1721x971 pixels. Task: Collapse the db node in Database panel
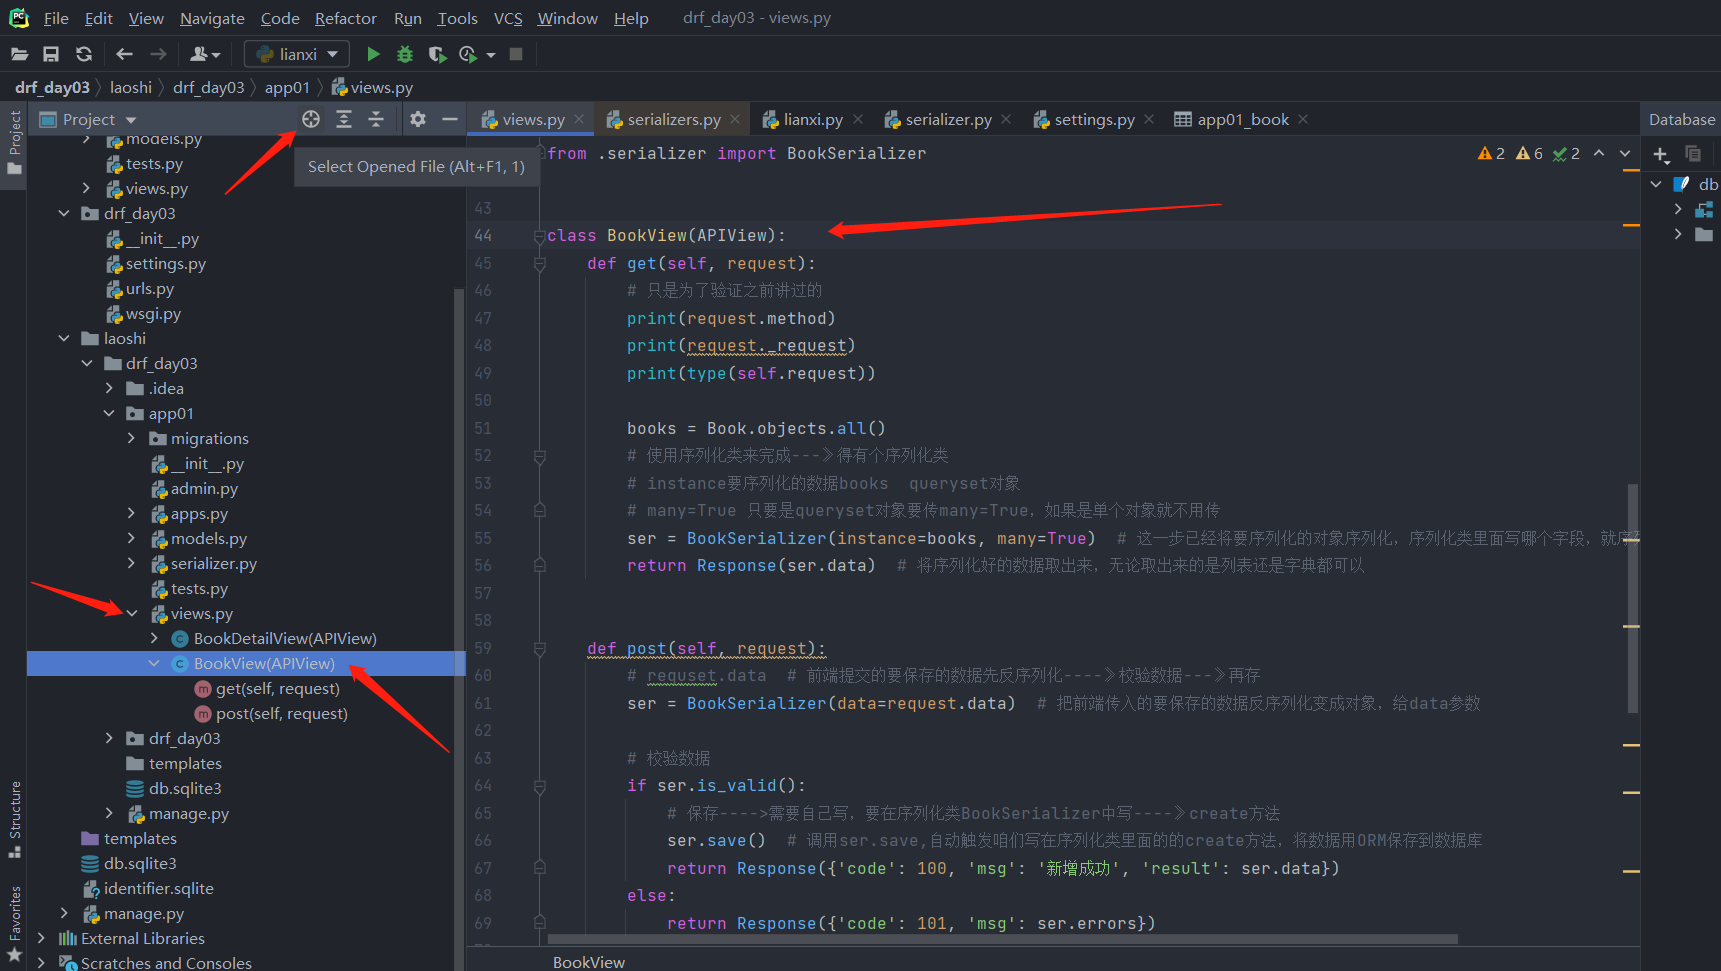pyautogui.click(x=1656, y=184)
